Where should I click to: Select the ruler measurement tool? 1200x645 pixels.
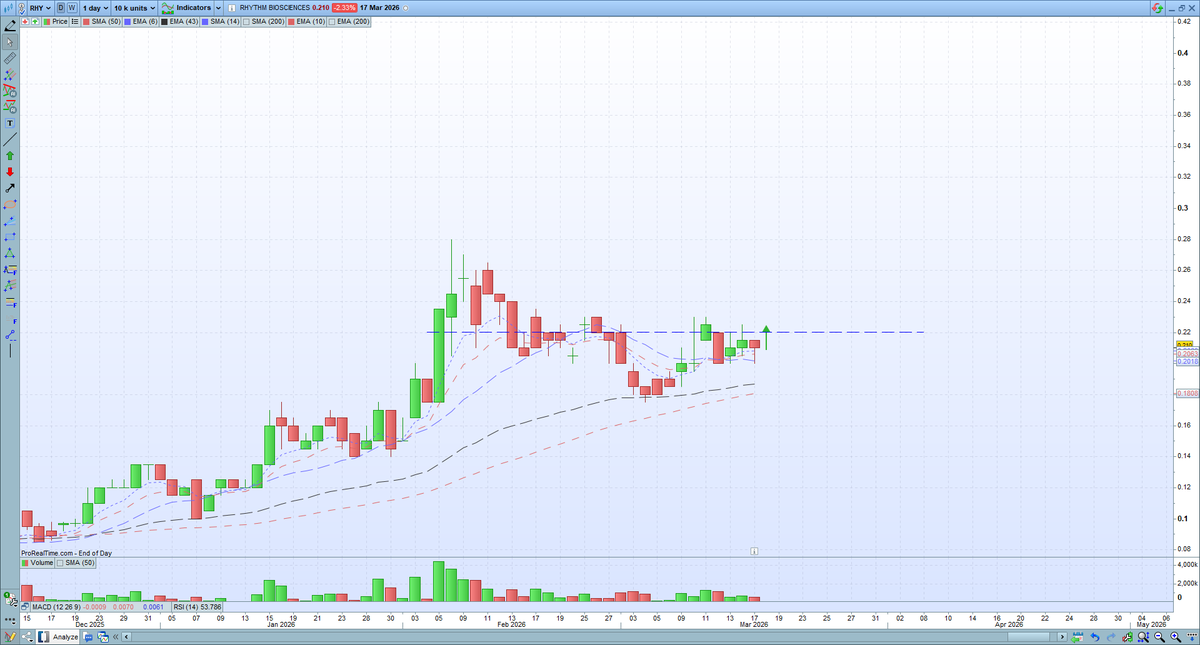10,58
